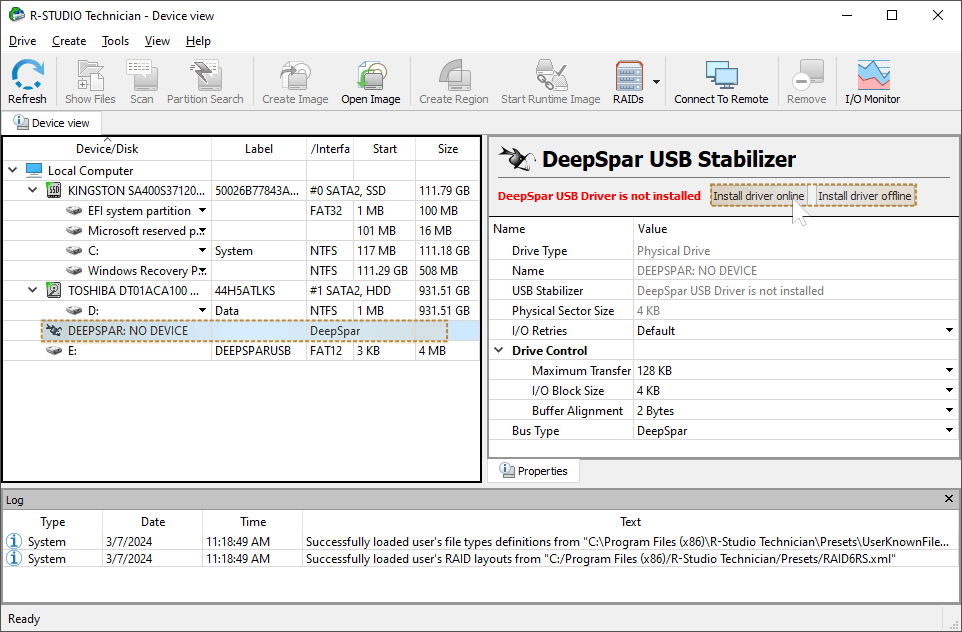
Task: Collapse the Local Computer tree node
Action: (x=13, y=170)
